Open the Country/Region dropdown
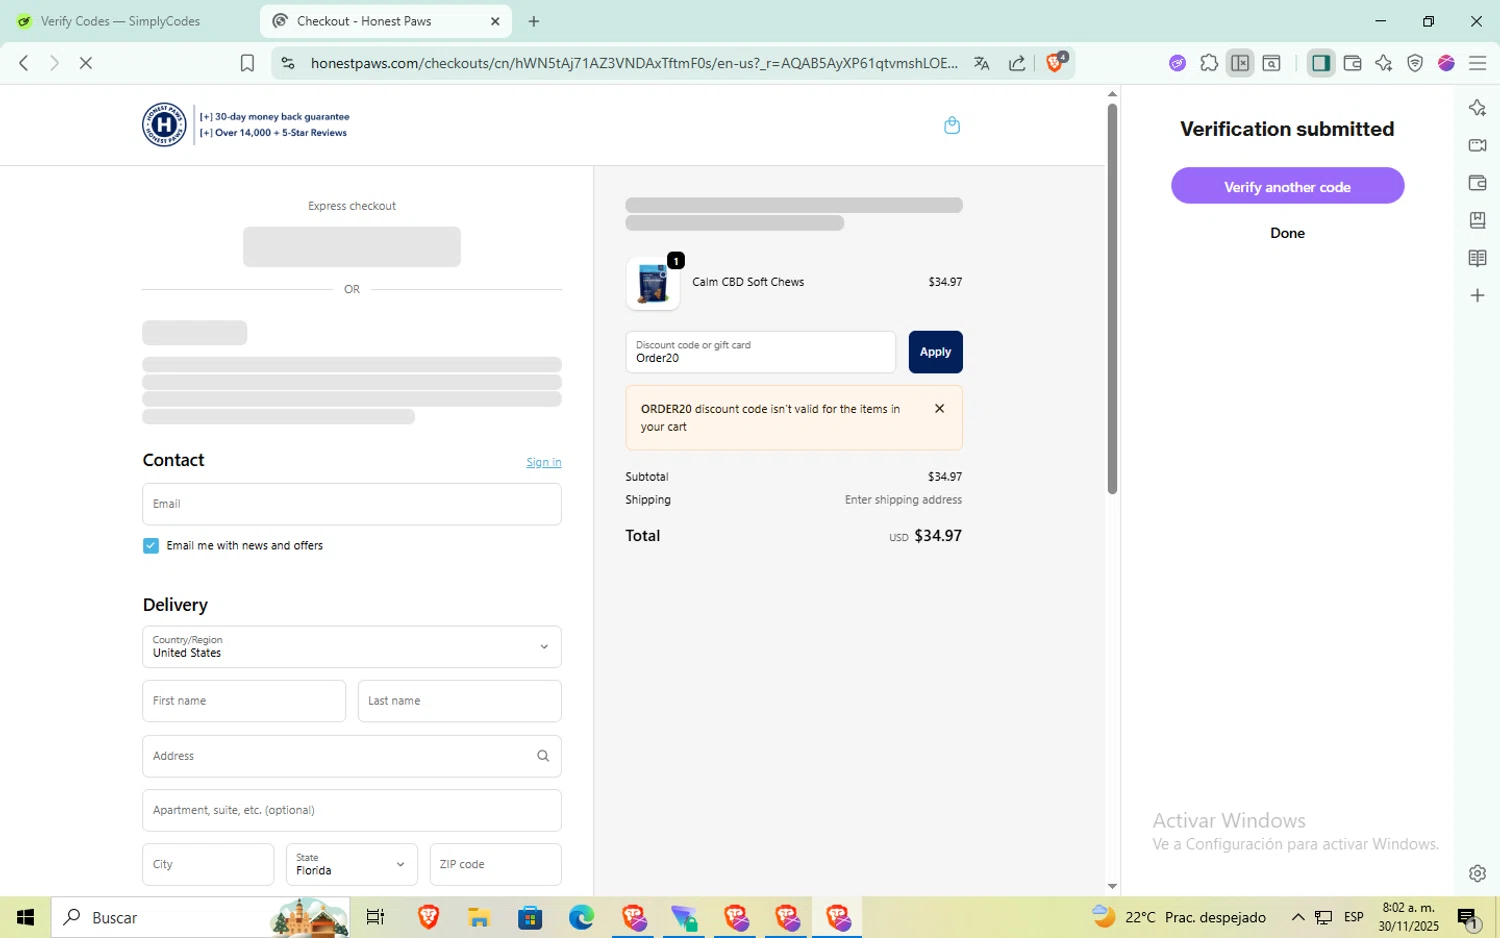Image resolution: width=1500 pixels, height=938 pixels. pyautogui.click(x=352, y=647)
